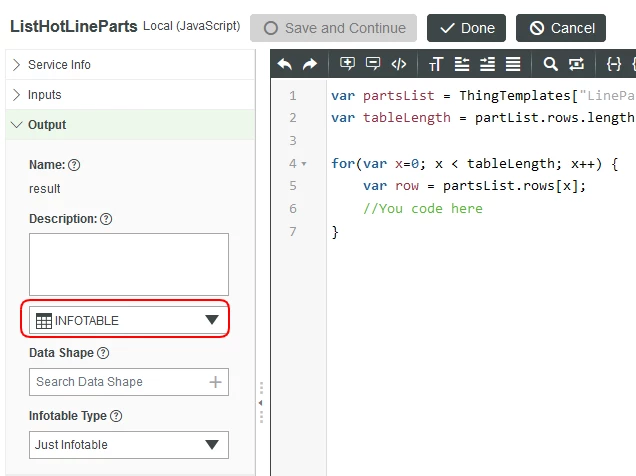
Task: Click the Cancel button
Action: coord(561,28)
